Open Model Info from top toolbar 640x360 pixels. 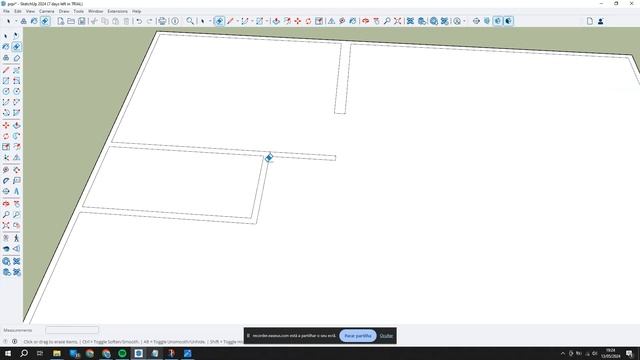175,21
